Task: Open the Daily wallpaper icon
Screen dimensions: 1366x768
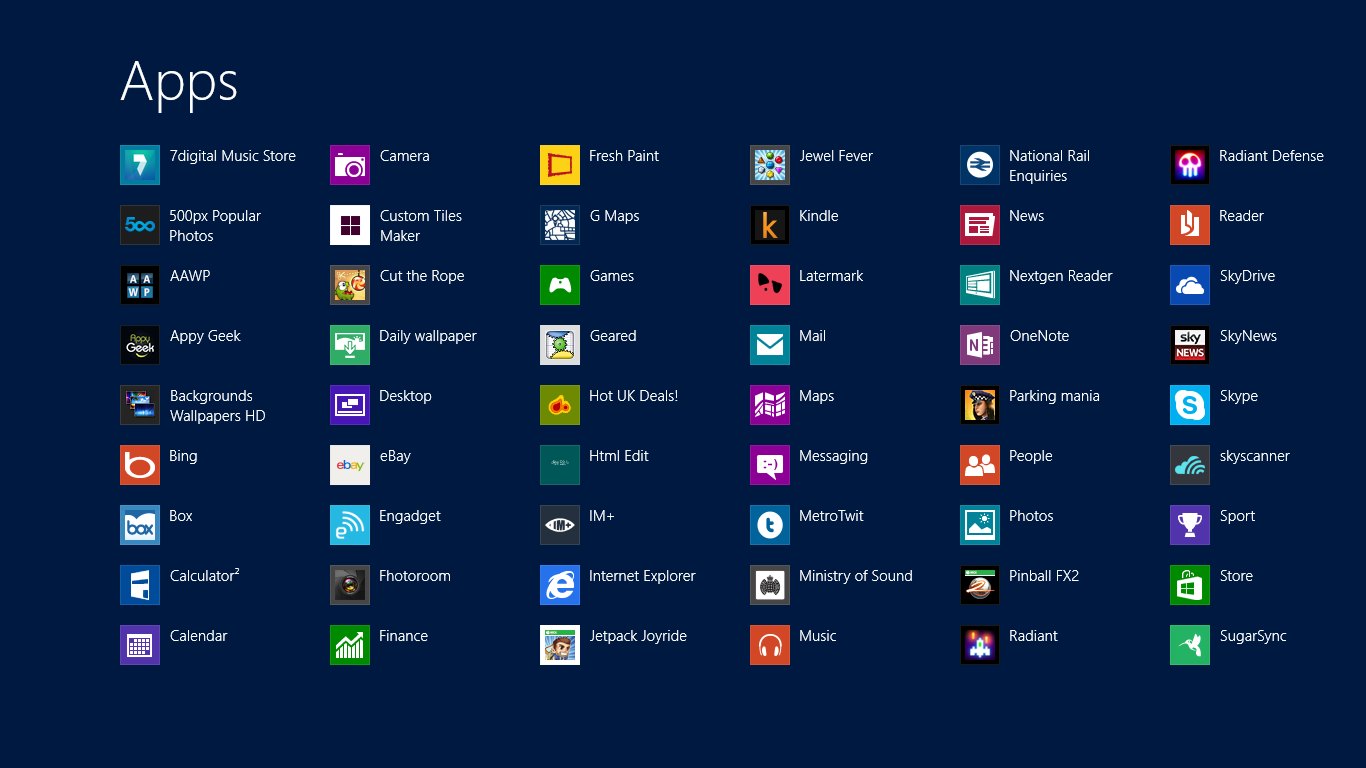Action: pyautogui.click(x=350, y=345)
